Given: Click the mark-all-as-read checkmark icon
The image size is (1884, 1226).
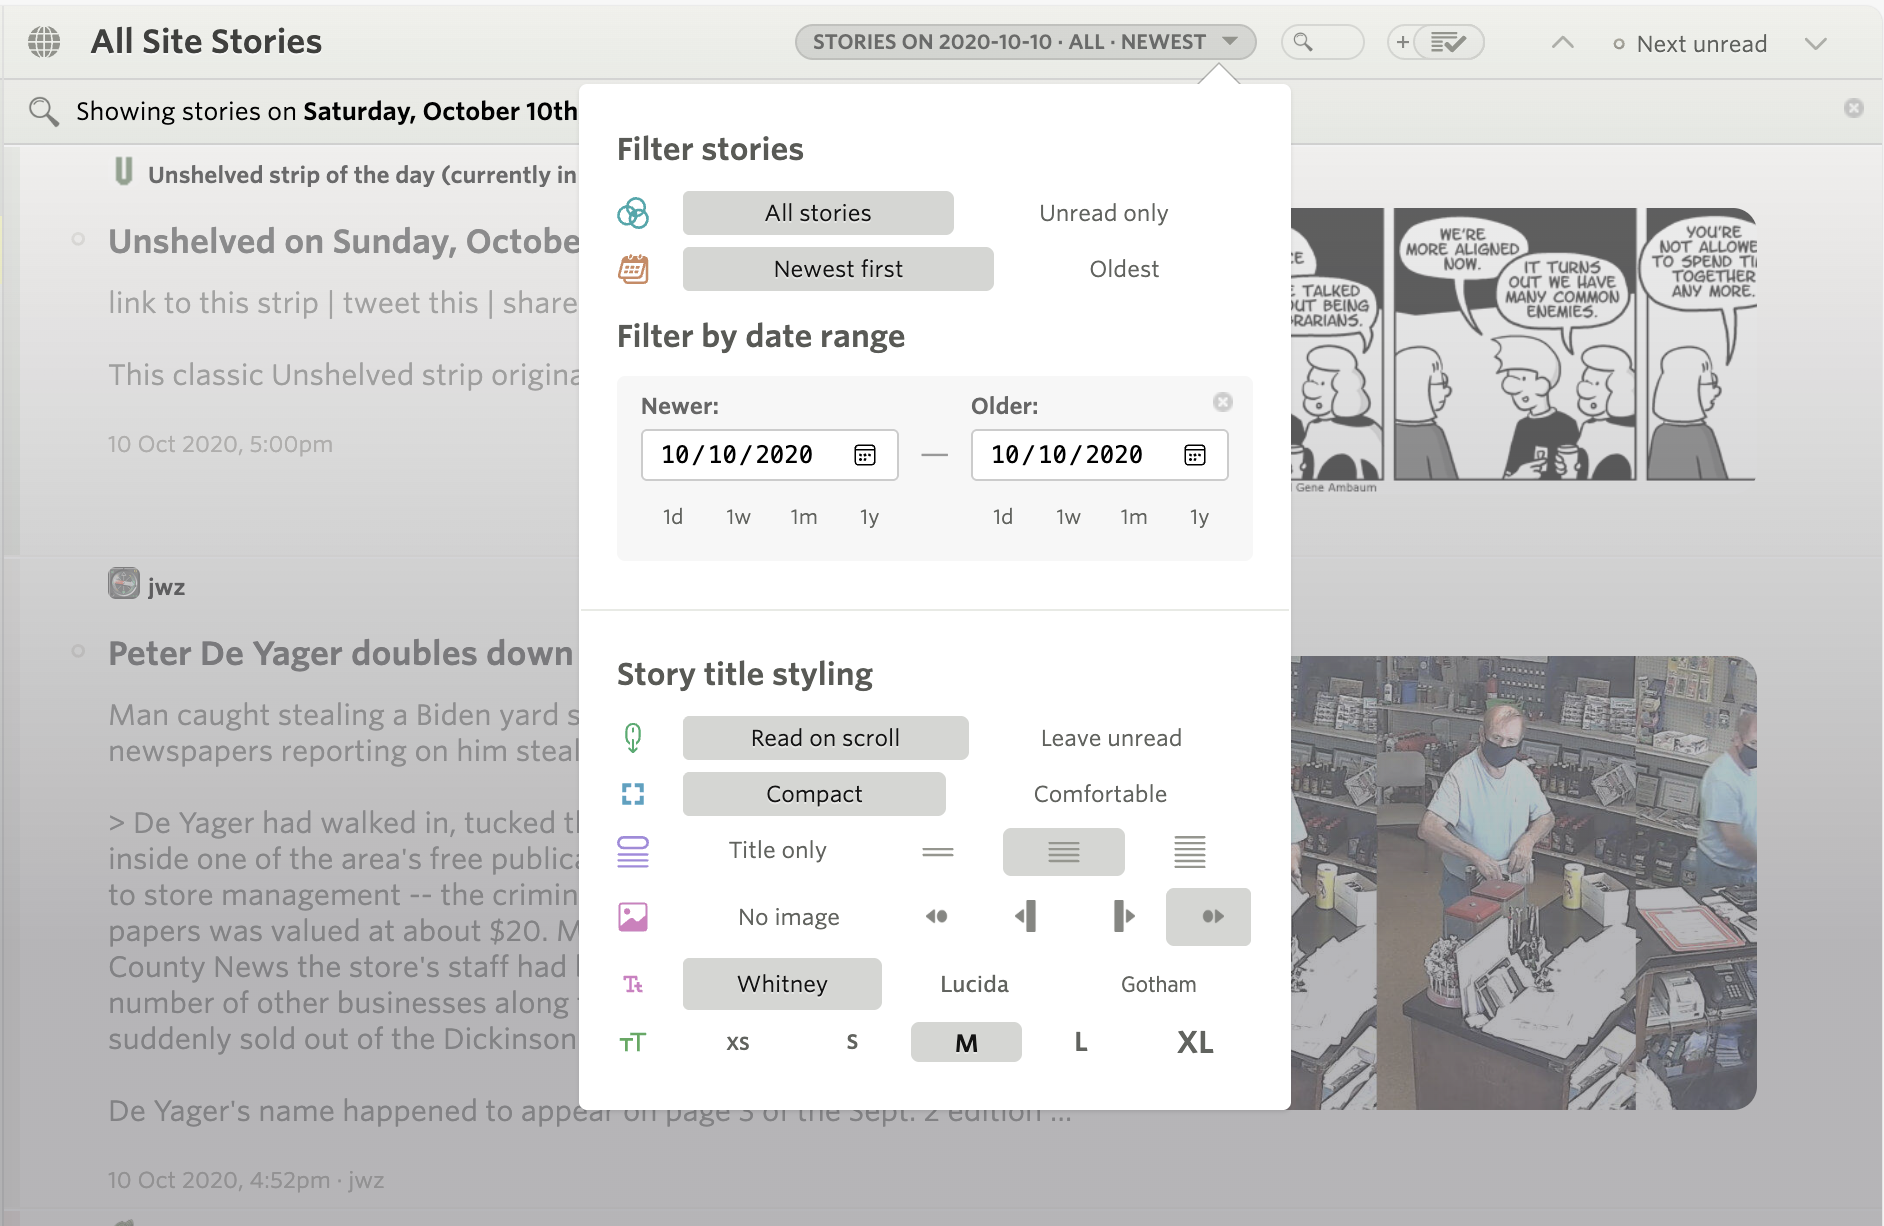Looking at the screenshot, I should [1448, 42].
